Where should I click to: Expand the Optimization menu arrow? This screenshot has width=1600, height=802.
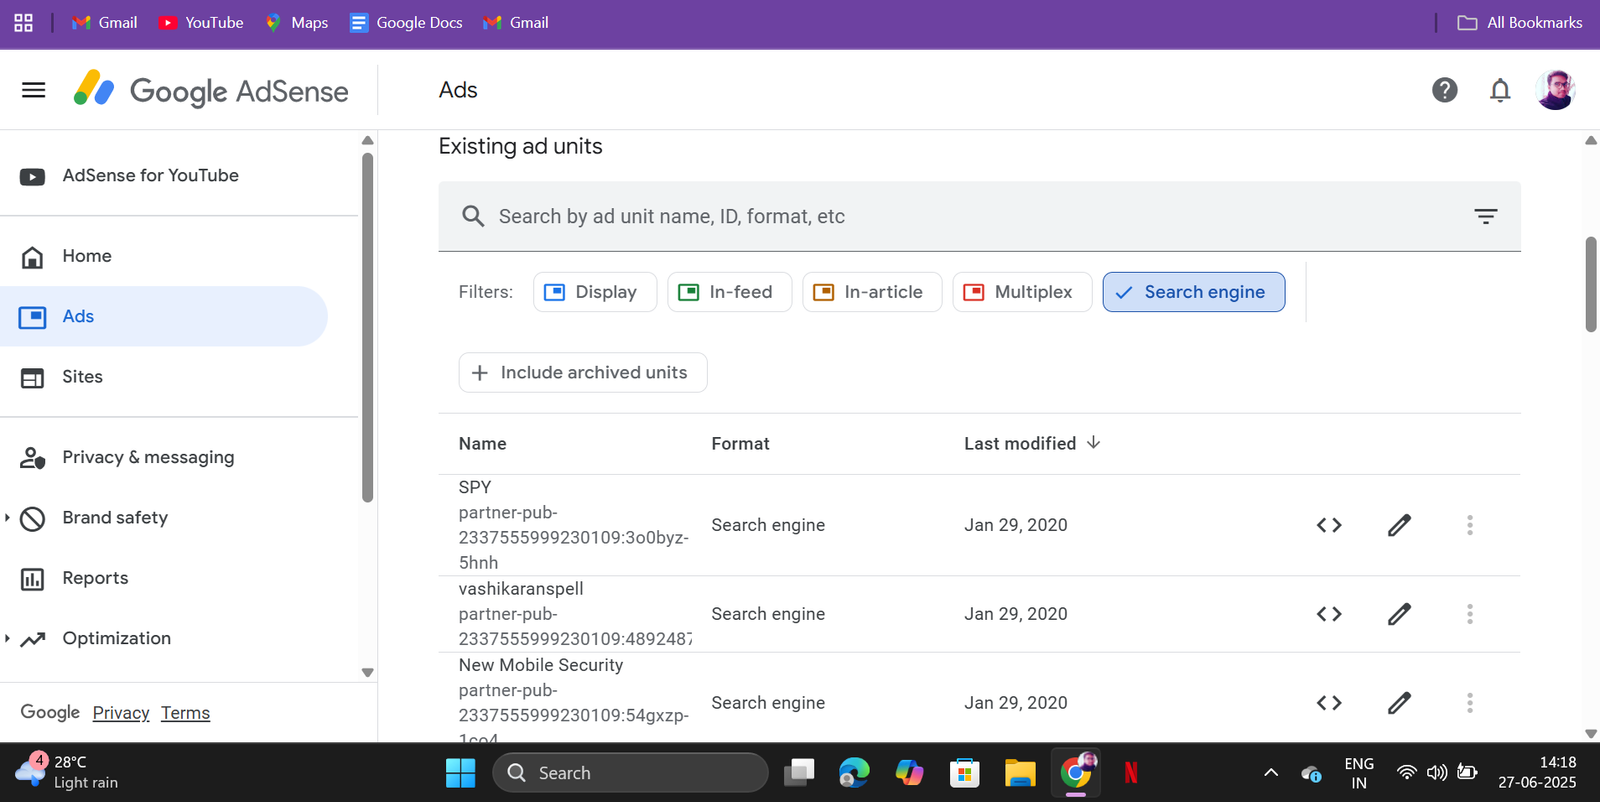[8, 638]
